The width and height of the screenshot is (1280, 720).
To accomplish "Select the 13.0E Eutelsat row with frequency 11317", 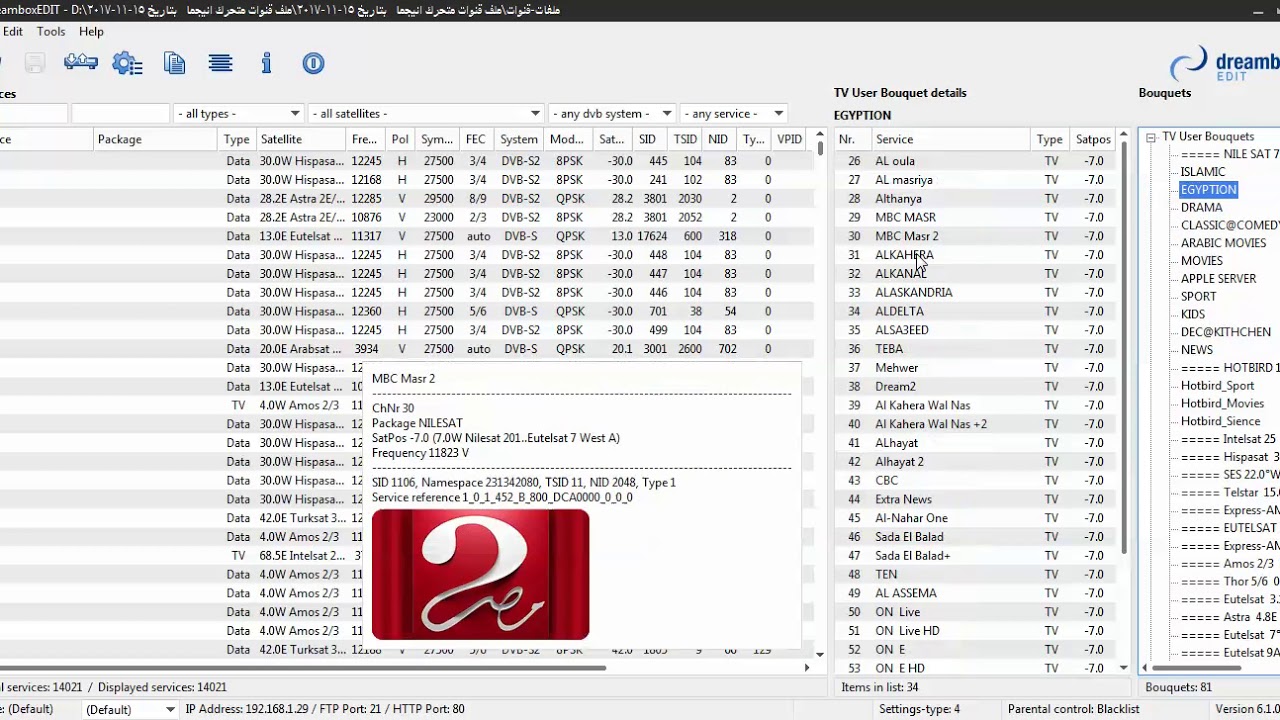I will (405, 236).
